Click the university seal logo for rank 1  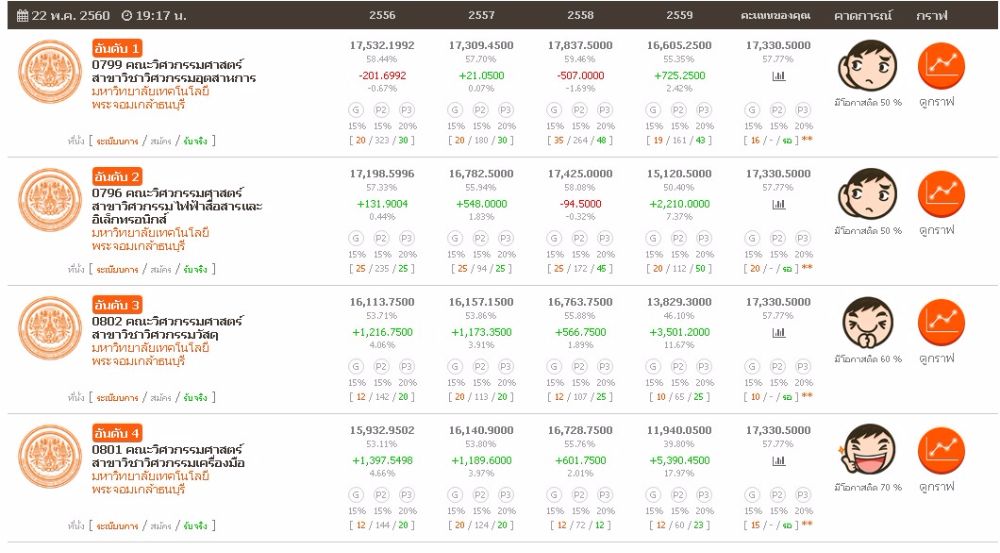click(49, 72)
